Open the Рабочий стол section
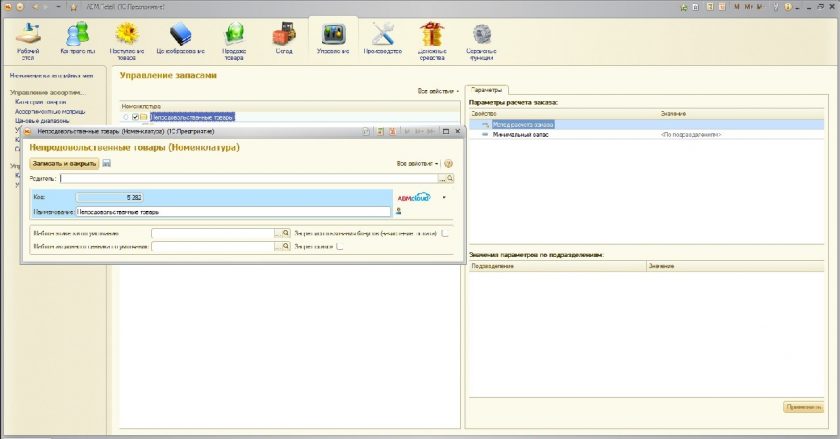Image resolution: width=840 pixels, height=439 pixels. (28, 41)
